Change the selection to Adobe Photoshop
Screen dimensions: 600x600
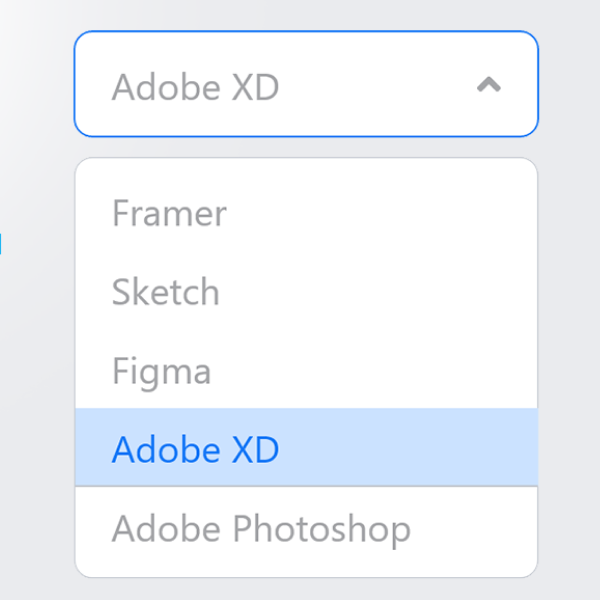point(261,528)
